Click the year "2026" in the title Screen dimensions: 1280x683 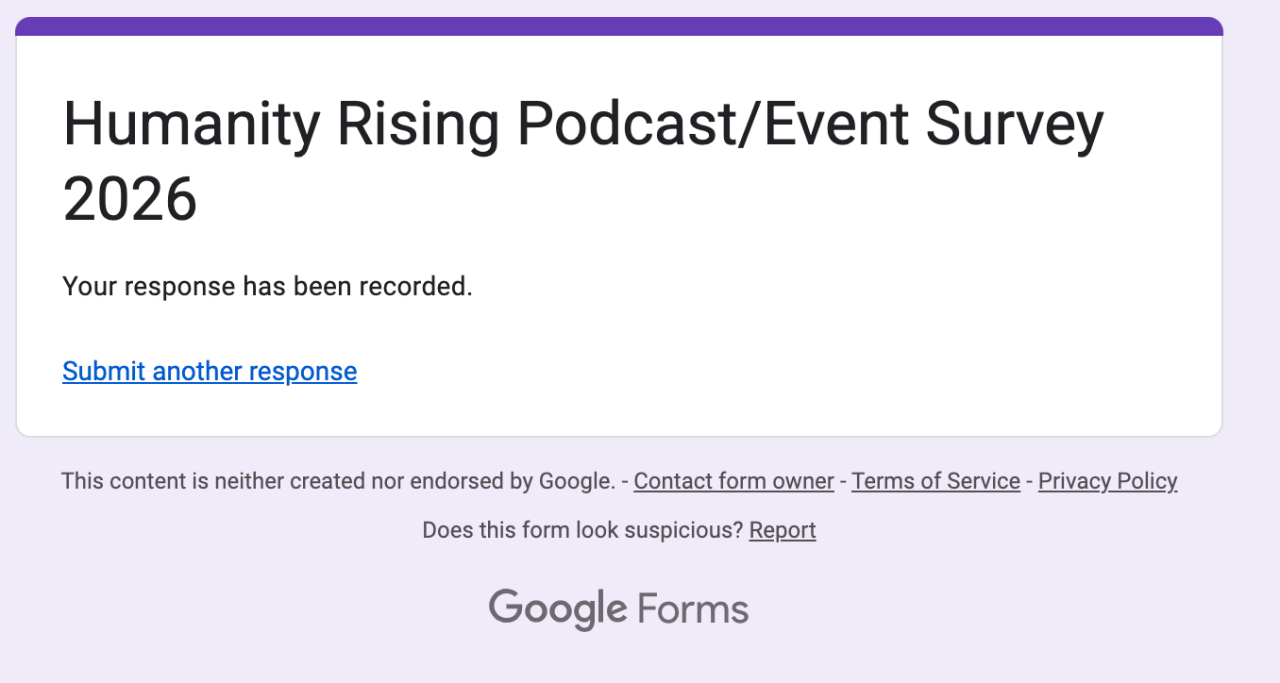pos(130,199)
